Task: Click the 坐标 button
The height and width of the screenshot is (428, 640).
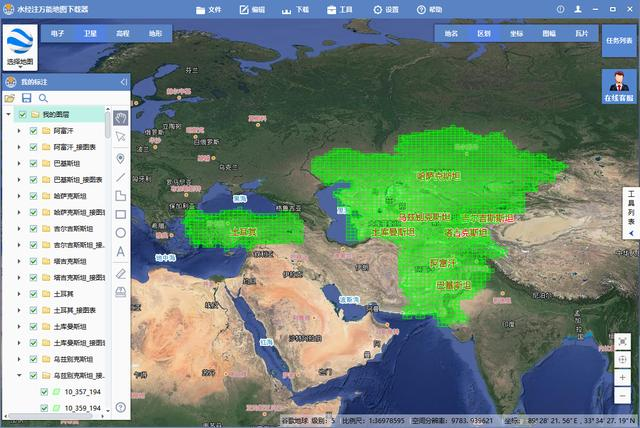Action: coord(516,33)
